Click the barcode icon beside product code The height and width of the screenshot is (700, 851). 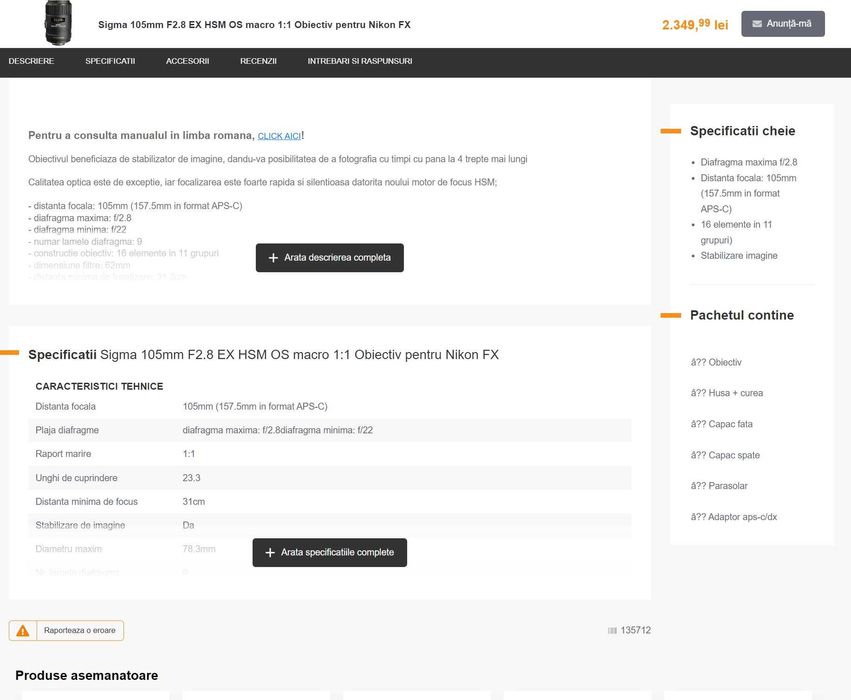point(612,631)
